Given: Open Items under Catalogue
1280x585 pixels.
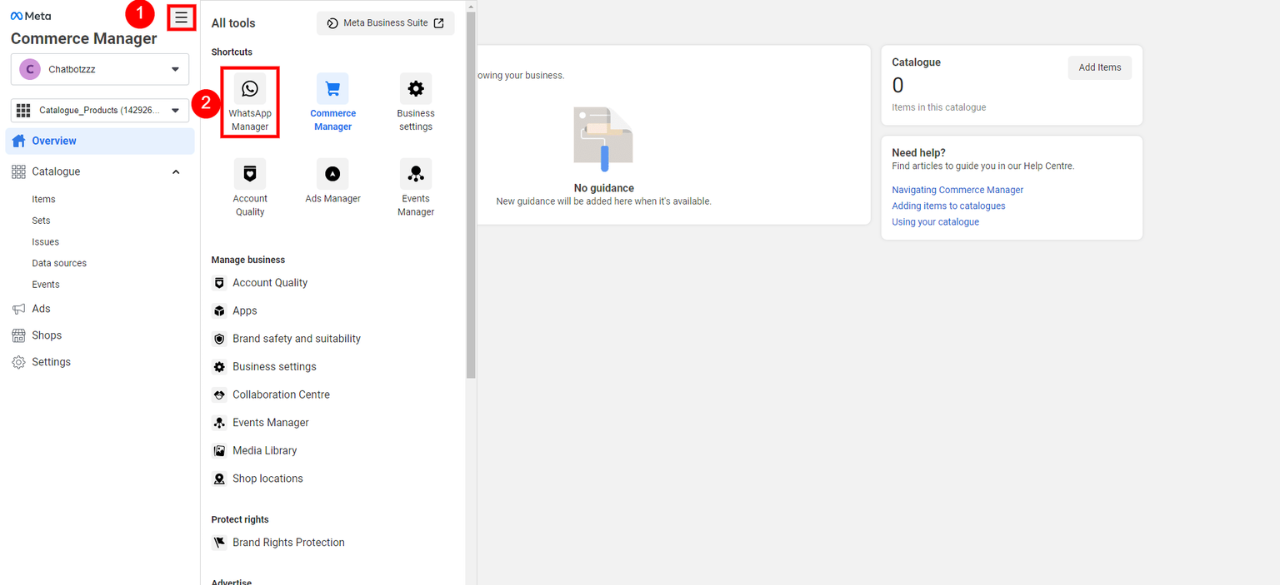Looking at the screenshot, I should coord(44,200).
